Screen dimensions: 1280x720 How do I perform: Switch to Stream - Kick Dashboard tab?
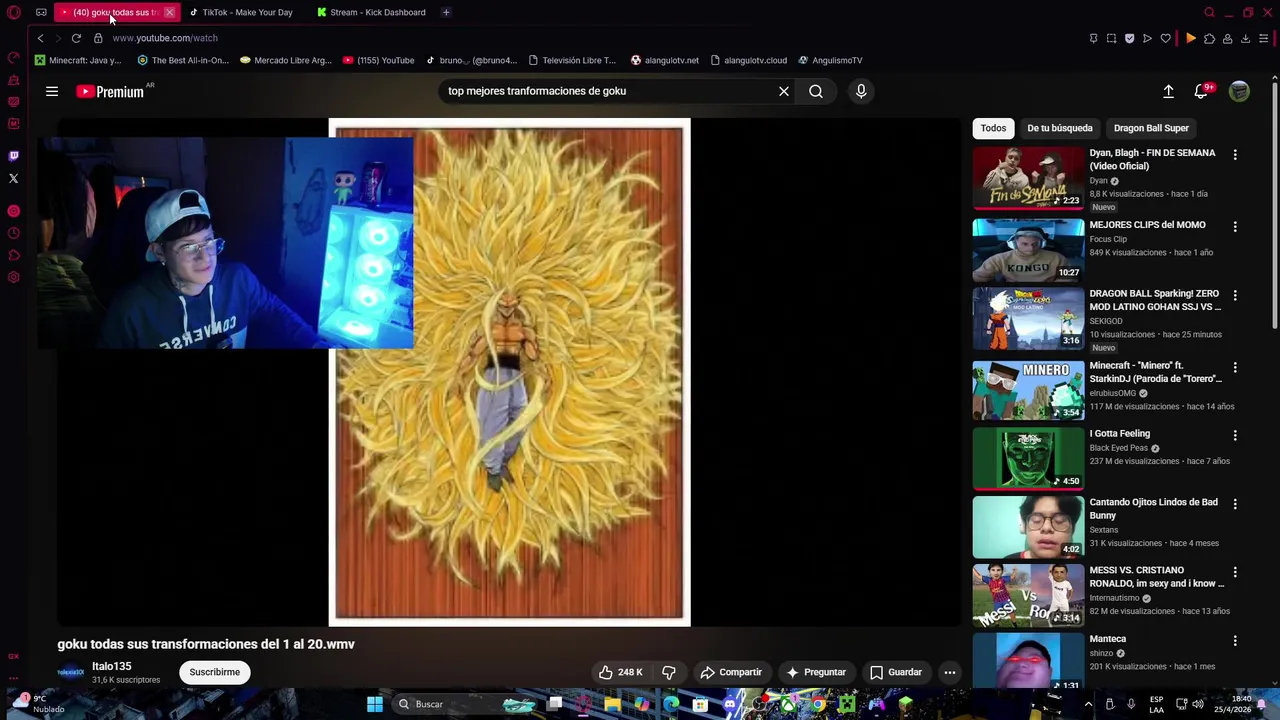(x=371, y=12)
